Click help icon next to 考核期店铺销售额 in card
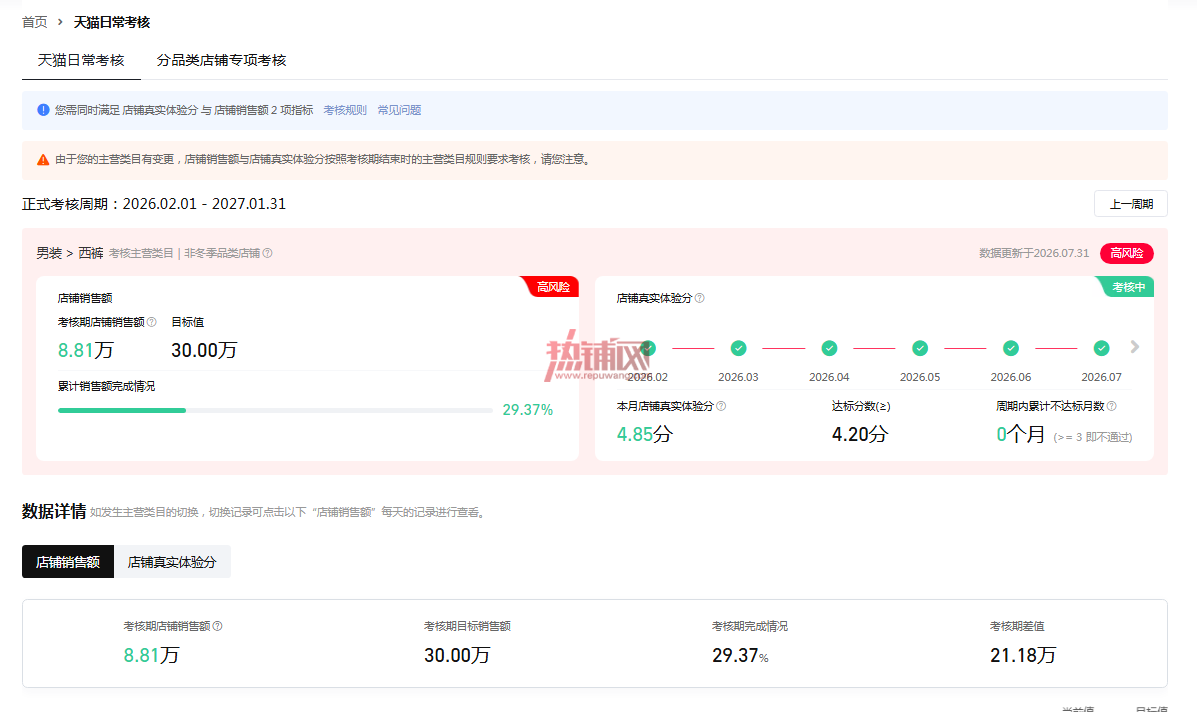Viewport: 1197px width, 712px height. (x=151, y=322)
